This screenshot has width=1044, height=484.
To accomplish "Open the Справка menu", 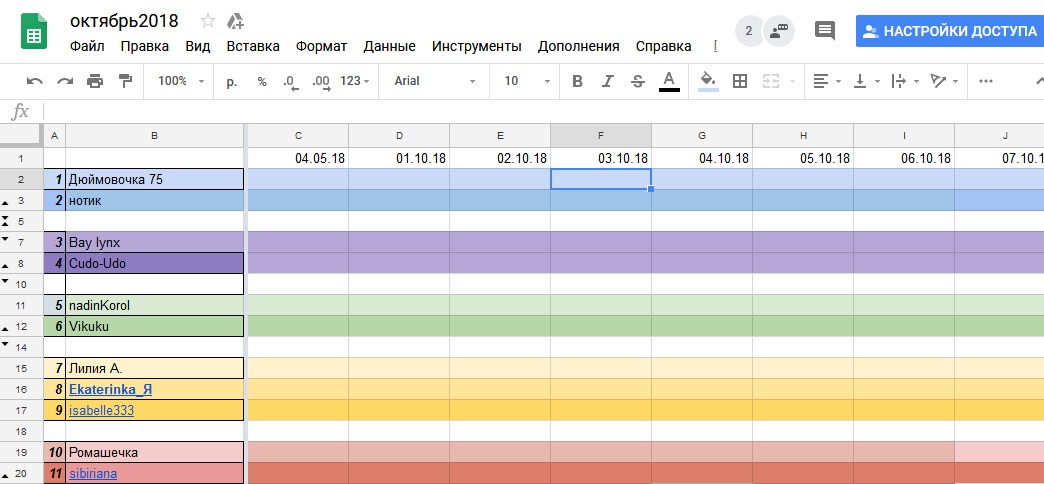I will [x=663, y=47].
